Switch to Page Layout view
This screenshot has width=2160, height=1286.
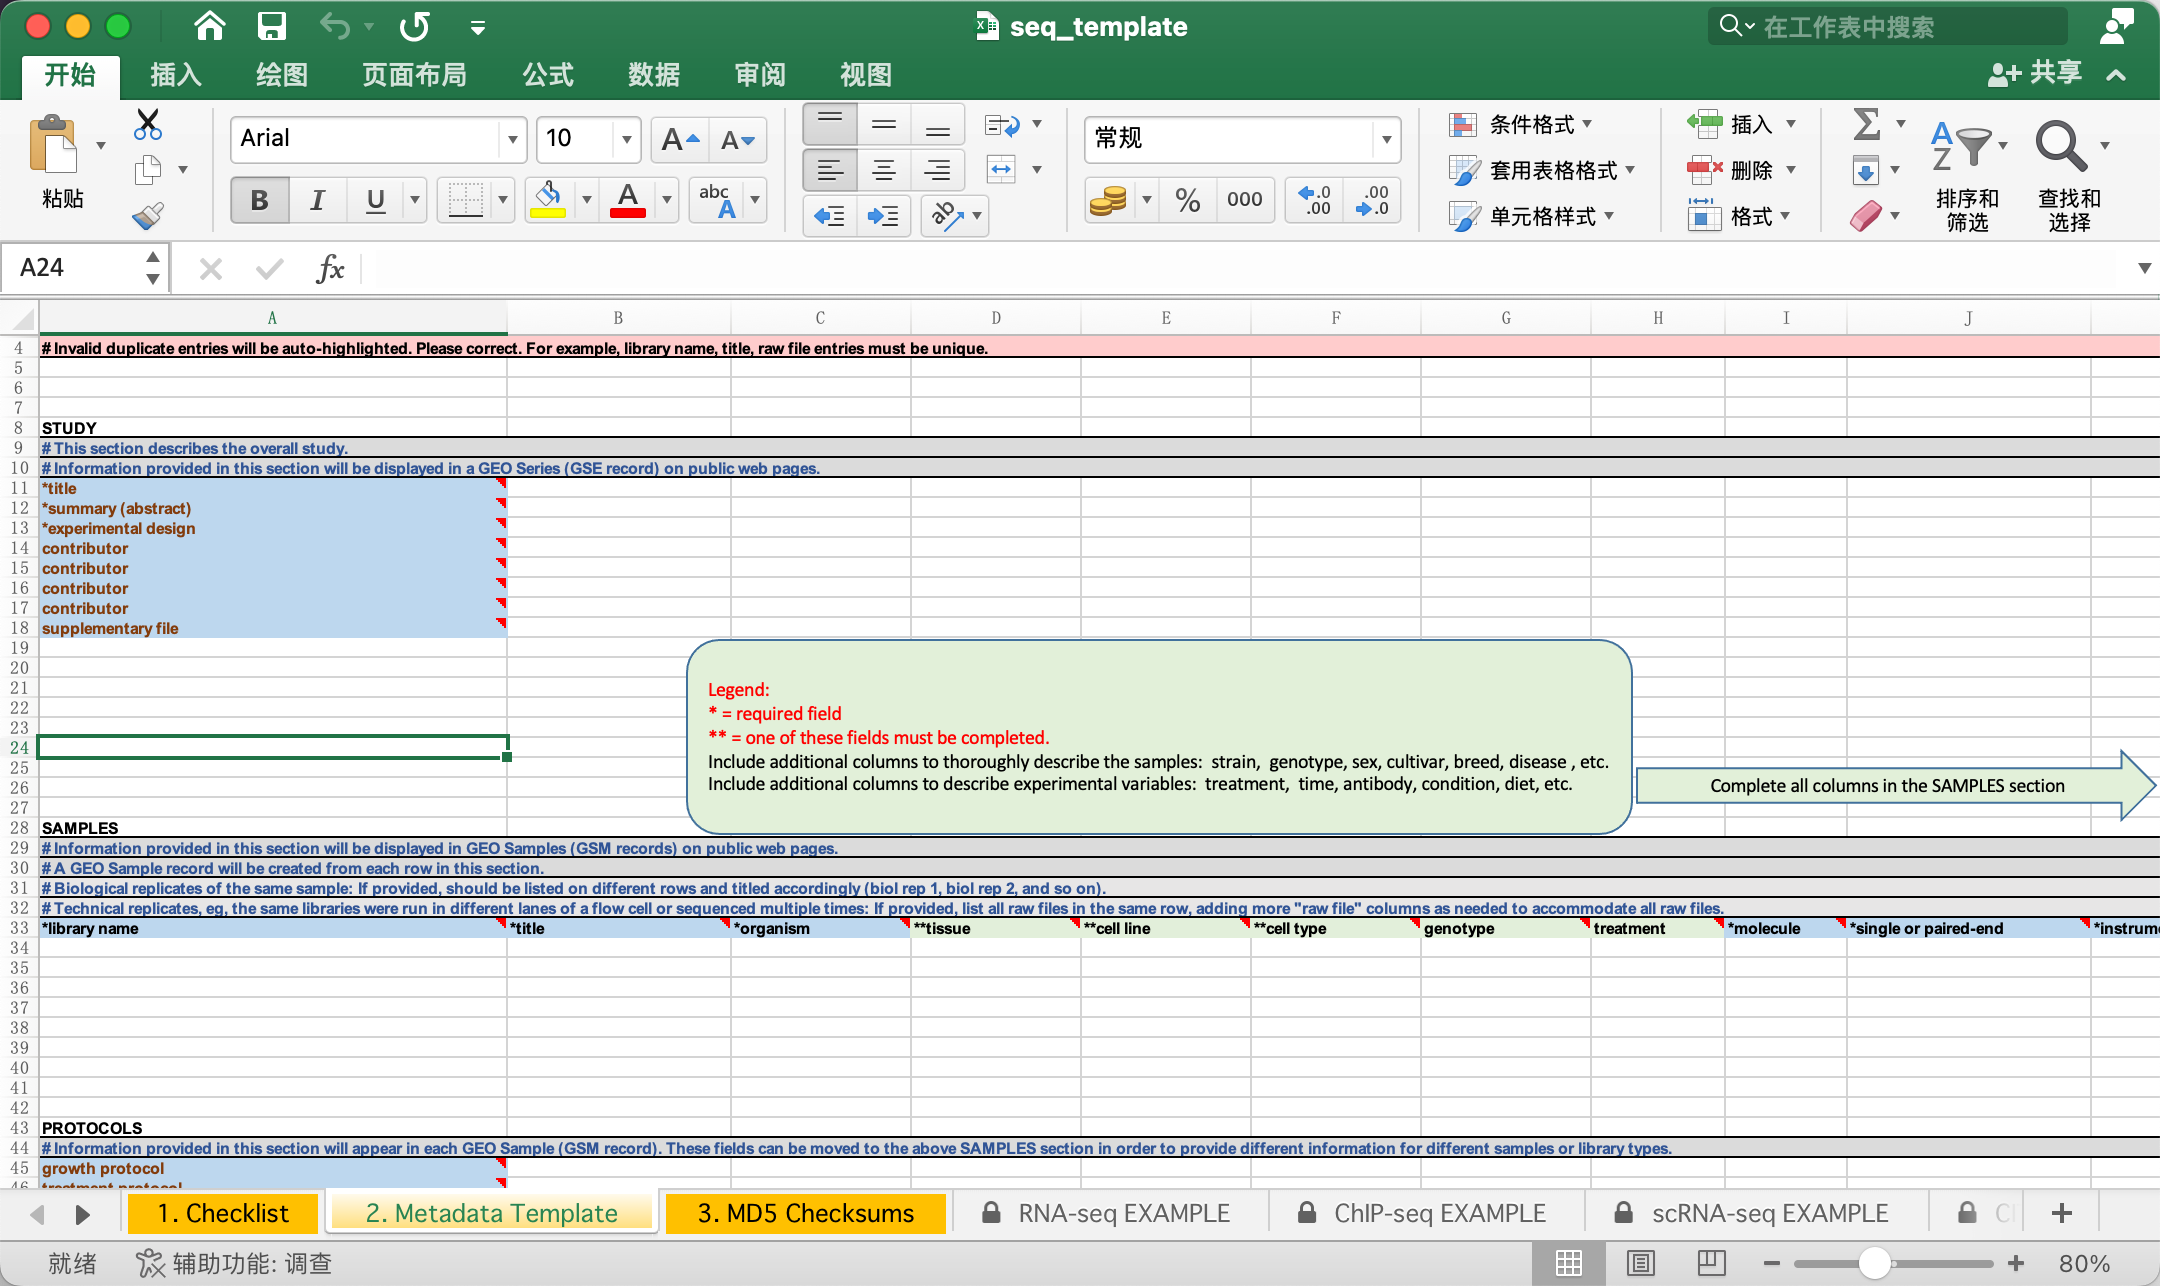coord(1640,1263)
